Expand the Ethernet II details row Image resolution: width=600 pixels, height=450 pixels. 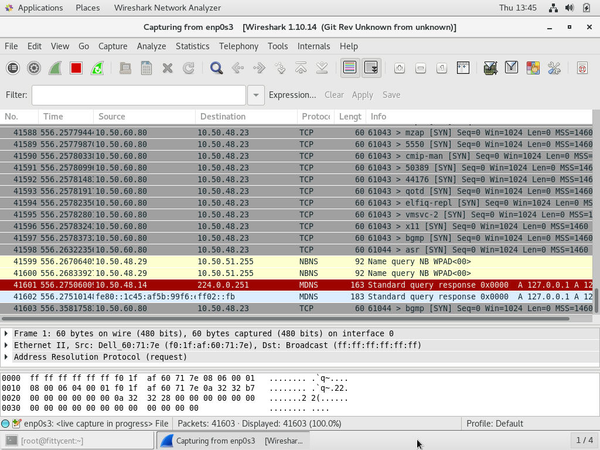coord(6,345)
